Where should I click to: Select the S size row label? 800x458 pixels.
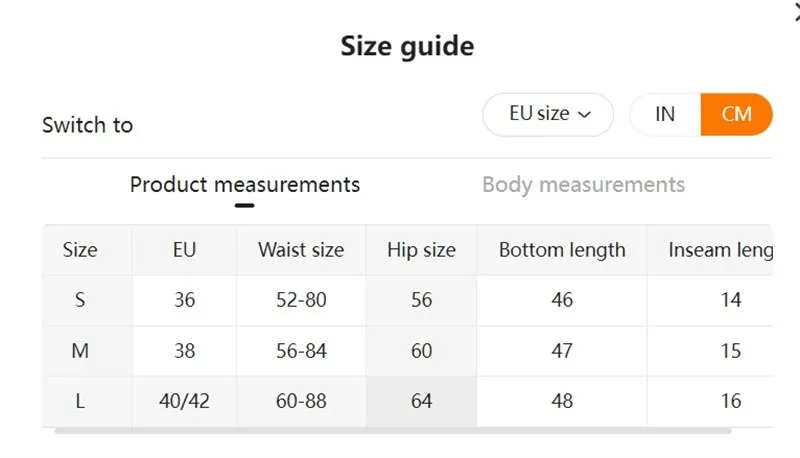click(80, 300)
